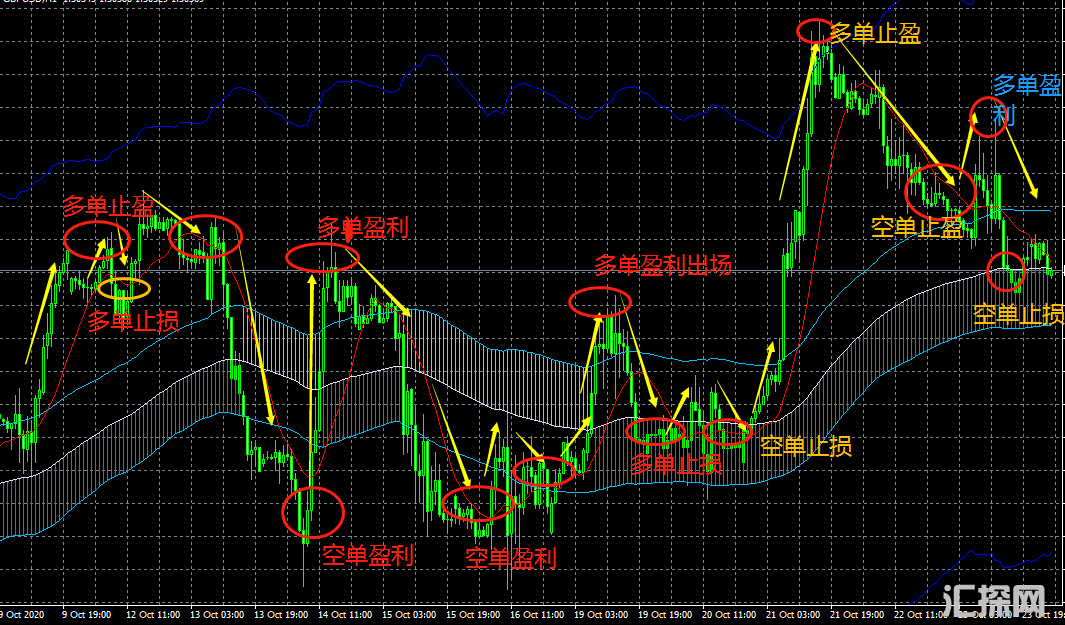Click the "21 Oct 19:00" time axis label
The width and height of the screenshot is (1065, 625).
click(857, 615)
